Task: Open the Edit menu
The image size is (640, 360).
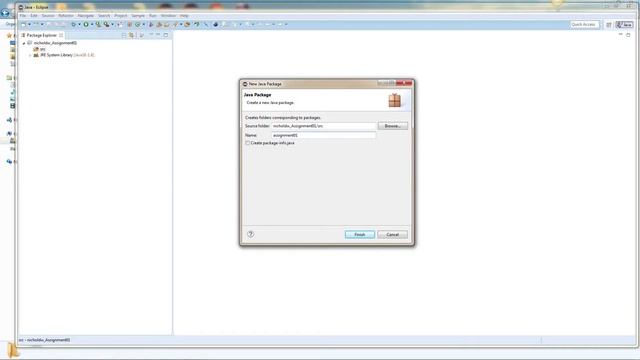Action: tap(34, 16)
